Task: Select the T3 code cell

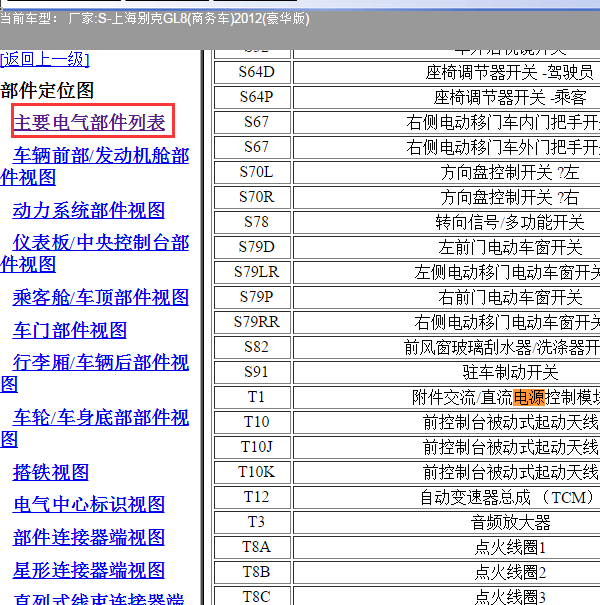Action: coord(253,522)
